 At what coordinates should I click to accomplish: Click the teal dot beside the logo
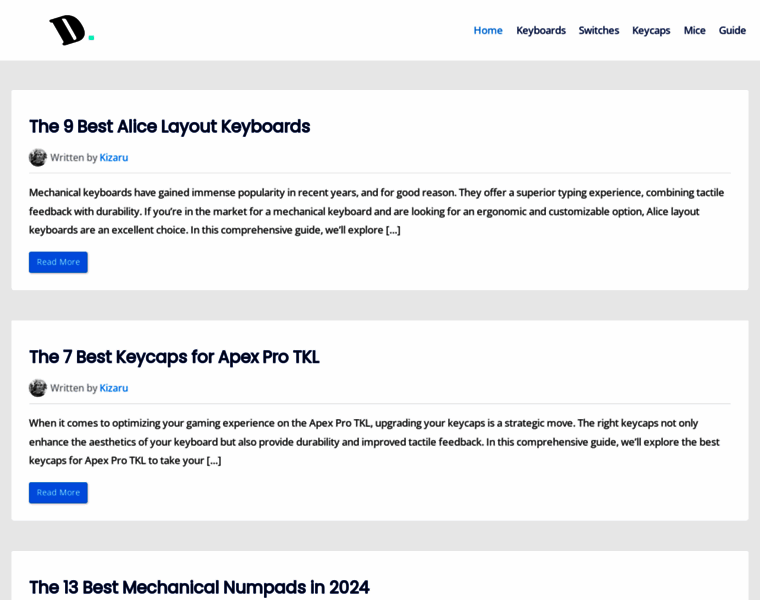[91, 38]
